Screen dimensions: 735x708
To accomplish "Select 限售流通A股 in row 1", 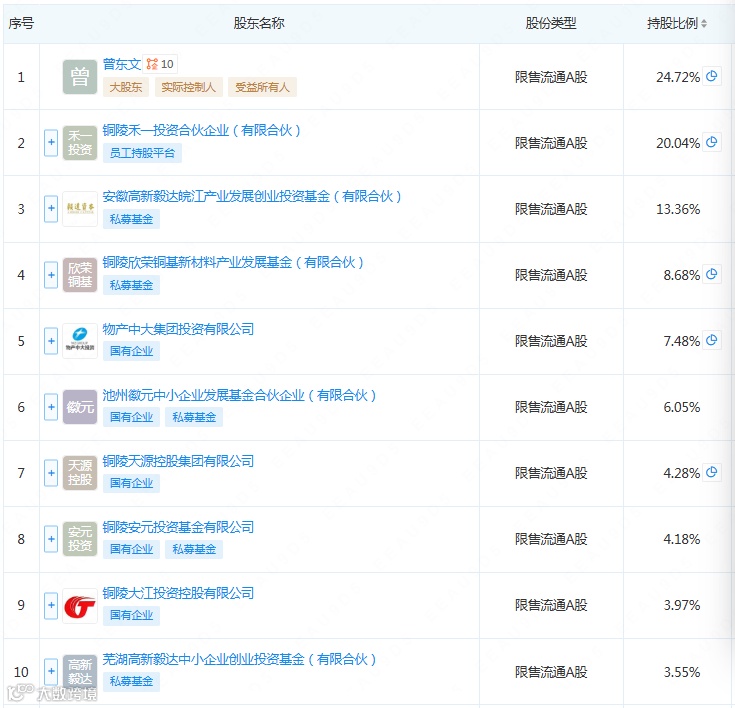I will tap(551, 77).
